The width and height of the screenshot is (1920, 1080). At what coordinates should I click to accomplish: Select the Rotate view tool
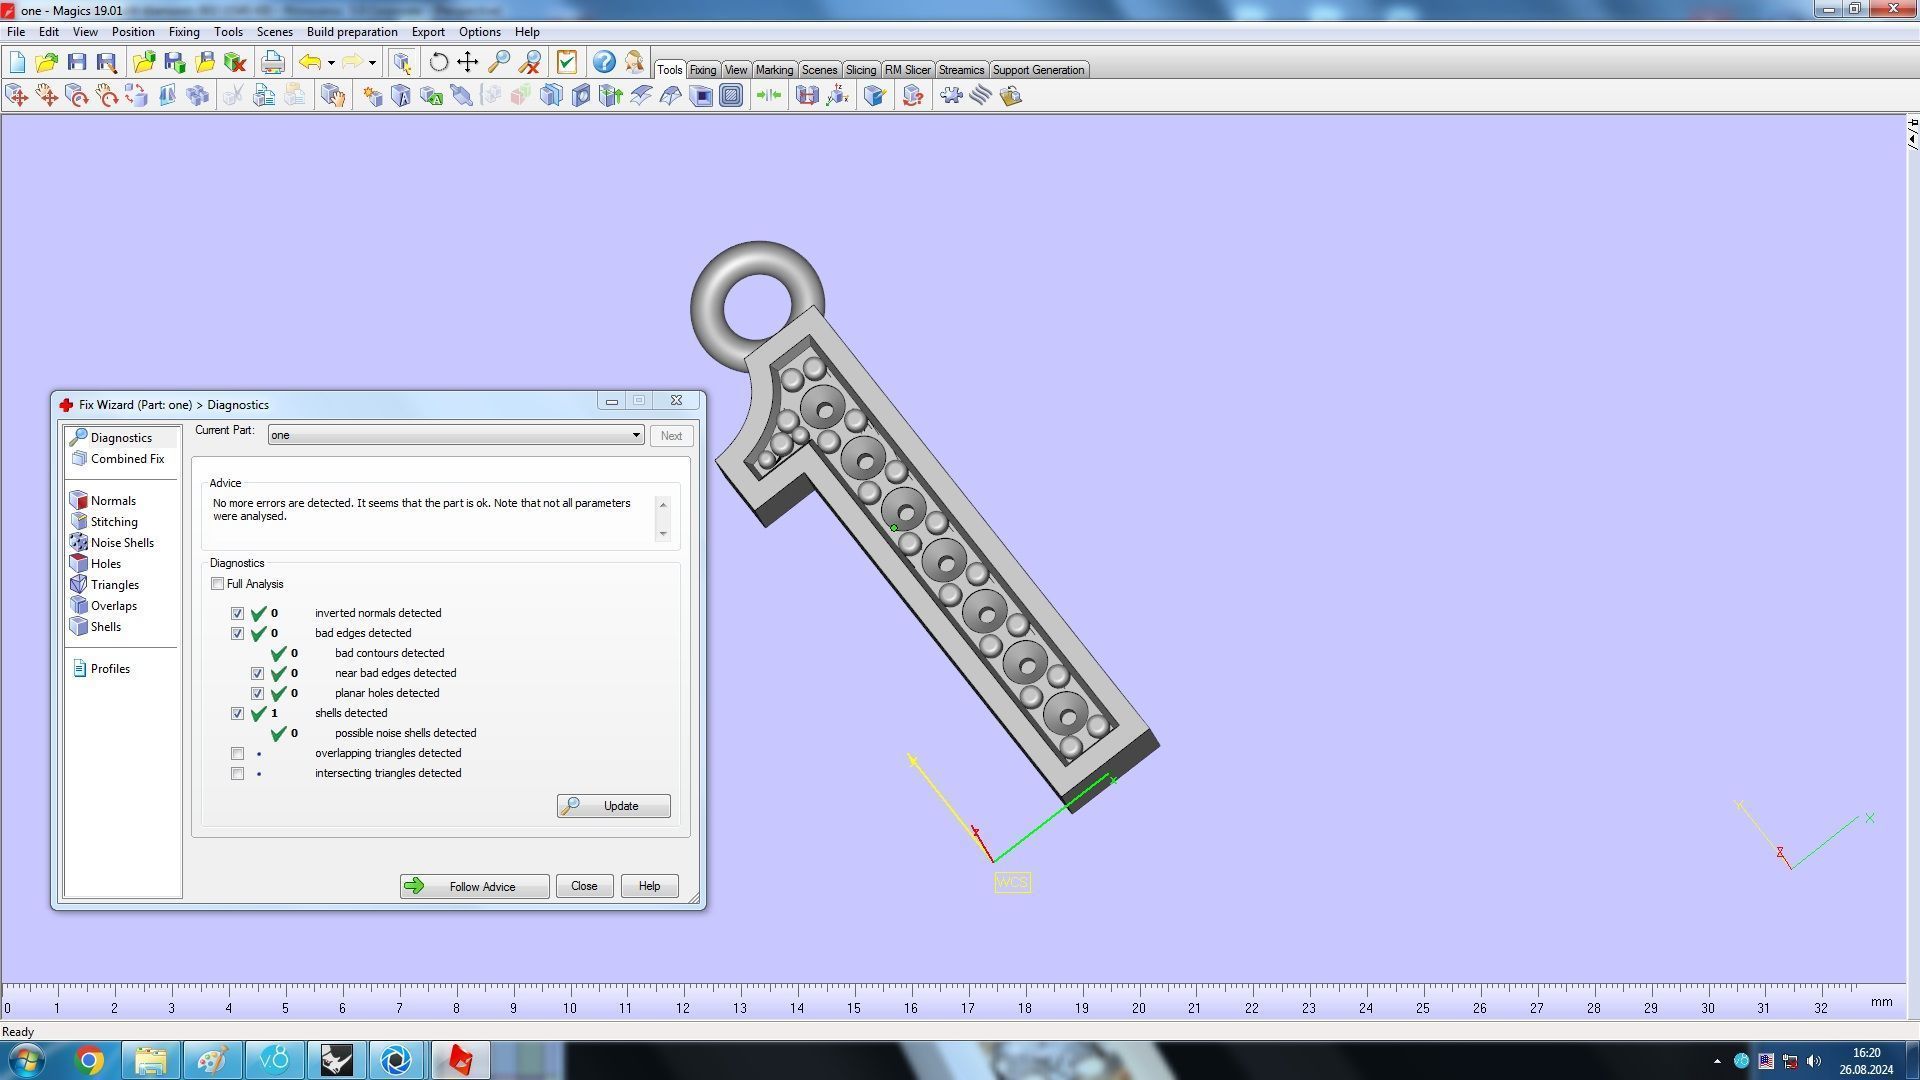pos(438,62)
